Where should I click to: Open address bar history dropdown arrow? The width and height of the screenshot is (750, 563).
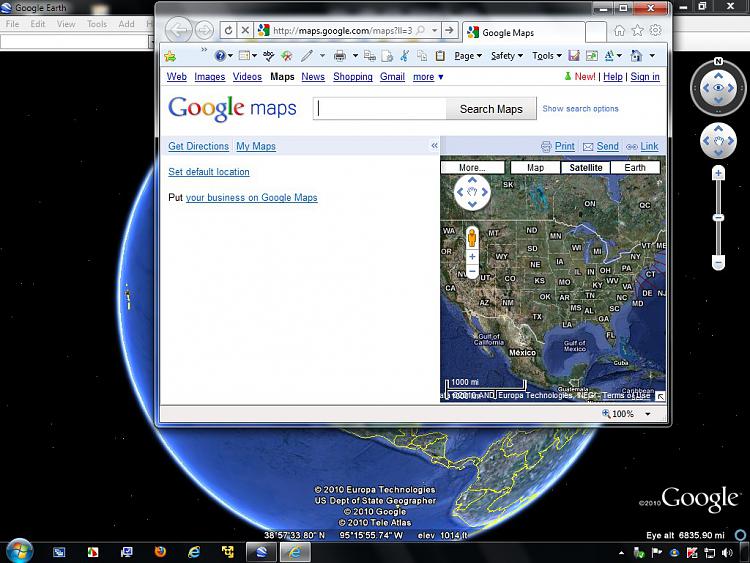434,31
